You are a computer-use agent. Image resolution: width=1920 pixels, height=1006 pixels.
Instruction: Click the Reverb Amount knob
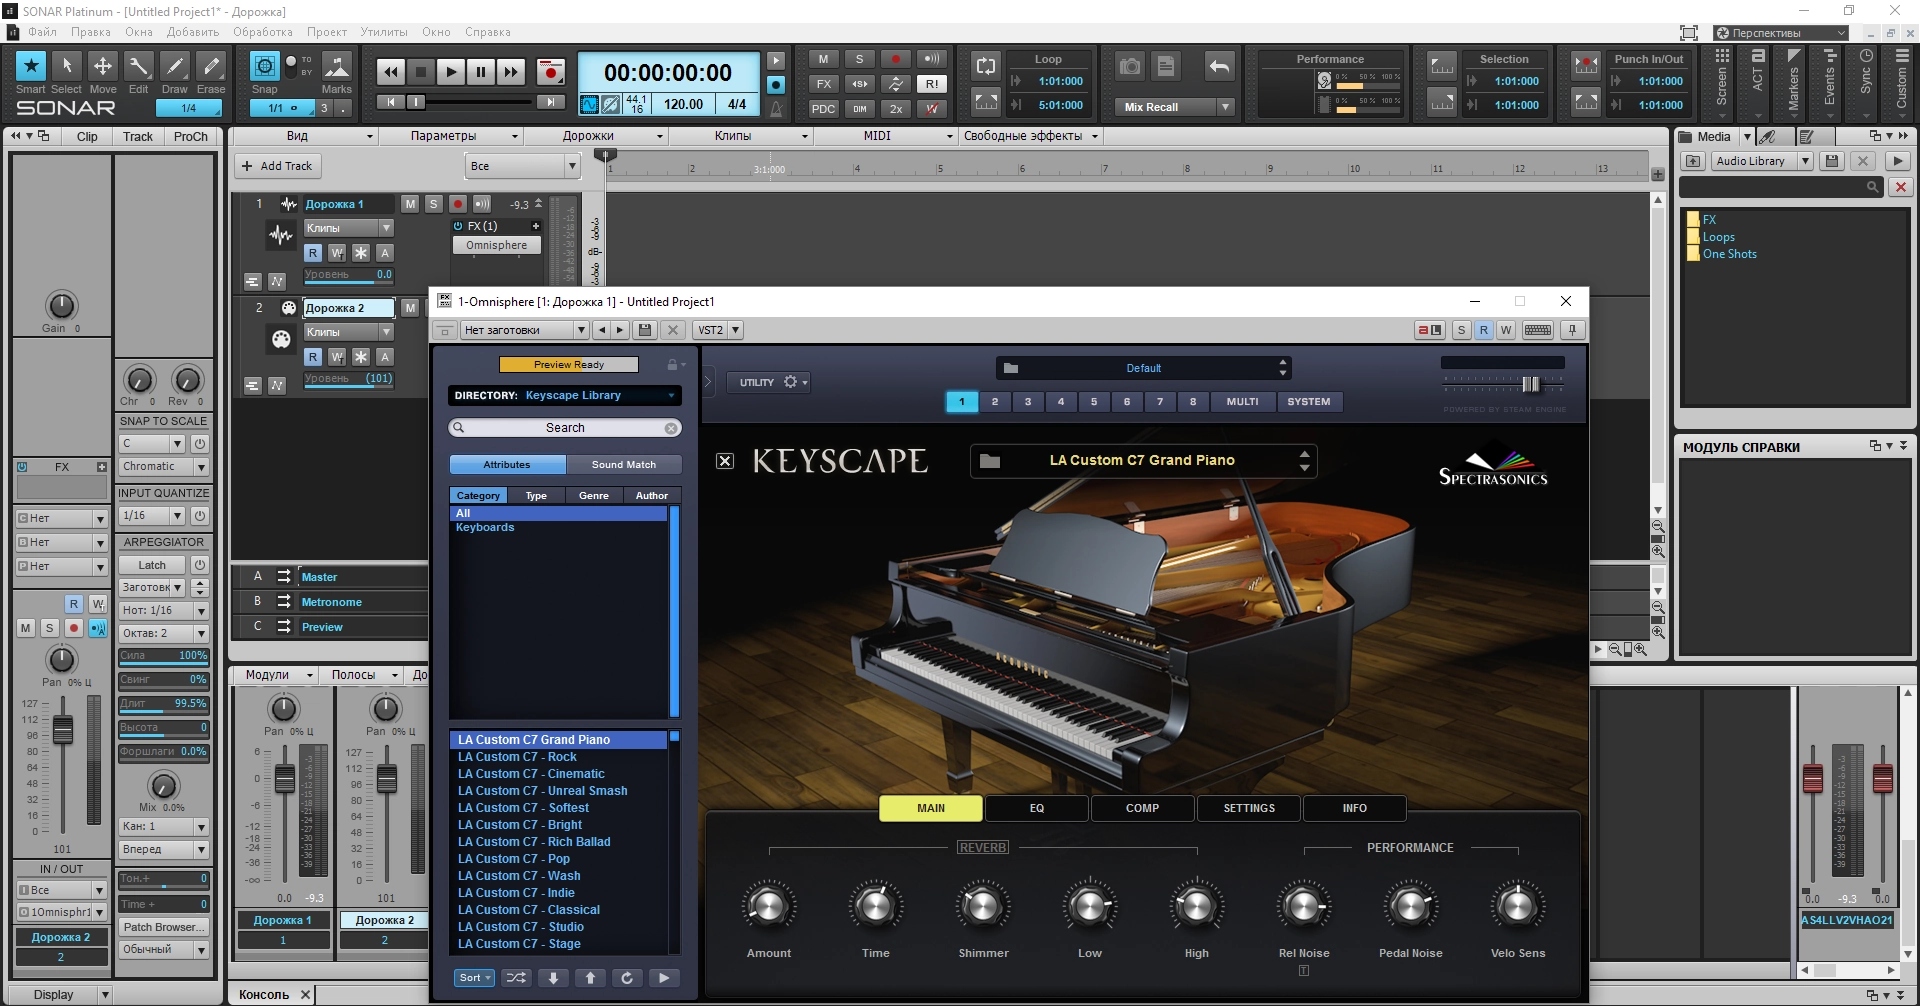[768, 906]
